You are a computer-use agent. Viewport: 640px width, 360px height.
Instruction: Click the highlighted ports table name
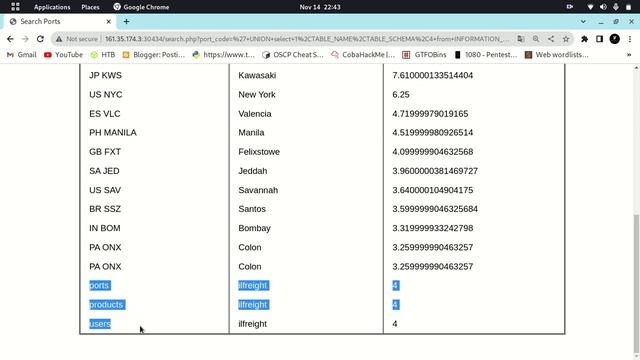[99, 285]
